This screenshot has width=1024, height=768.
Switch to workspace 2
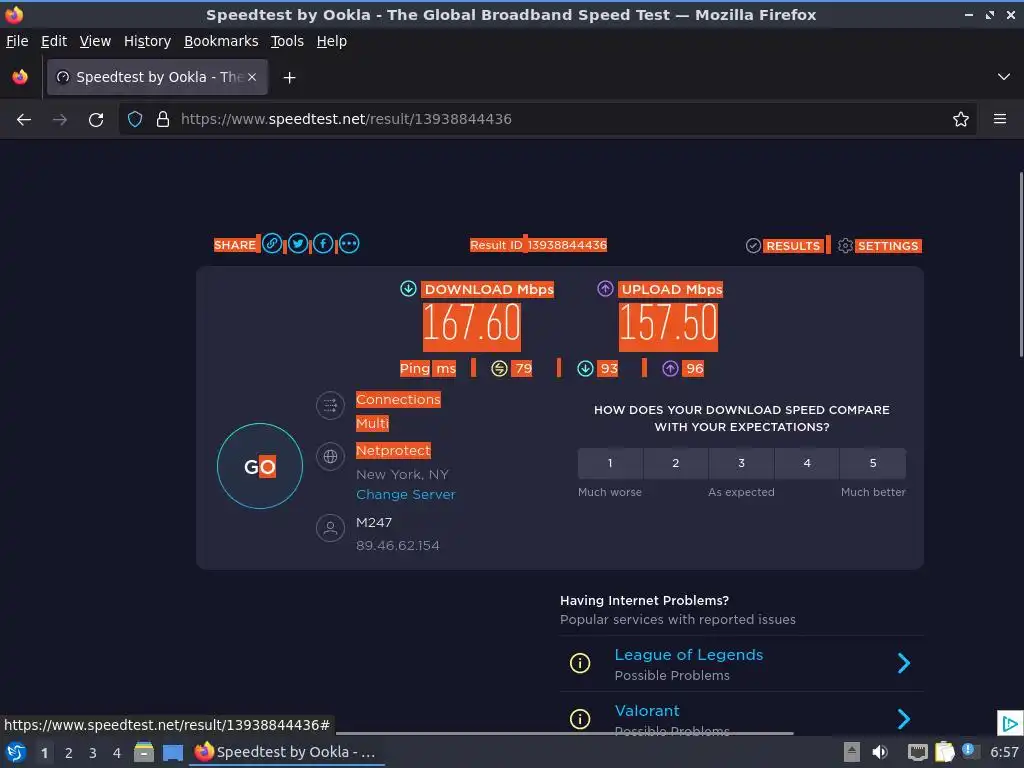point(69,753)
